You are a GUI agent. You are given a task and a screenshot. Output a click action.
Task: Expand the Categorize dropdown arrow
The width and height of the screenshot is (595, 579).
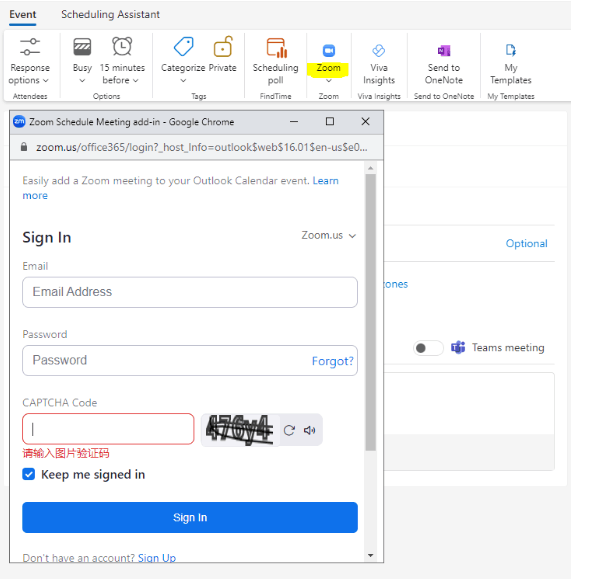click(183, 80)
